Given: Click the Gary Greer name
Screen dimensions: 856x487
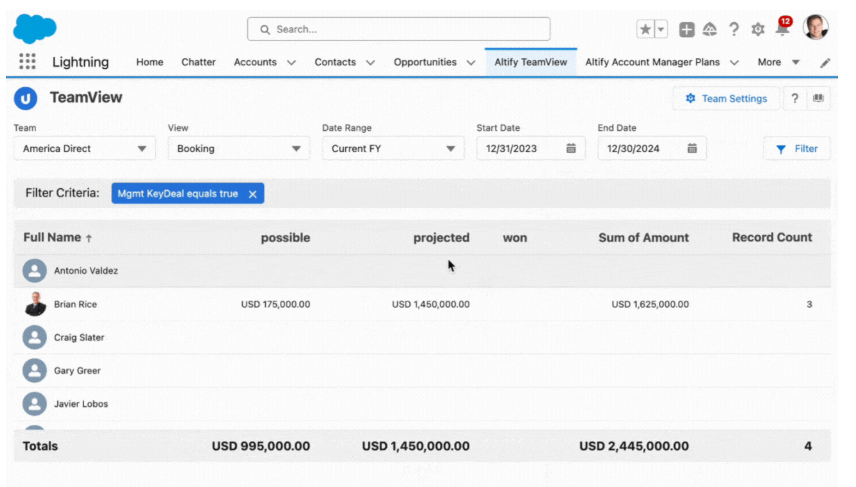Looking at the screenshot, I should tap(77, 371).
